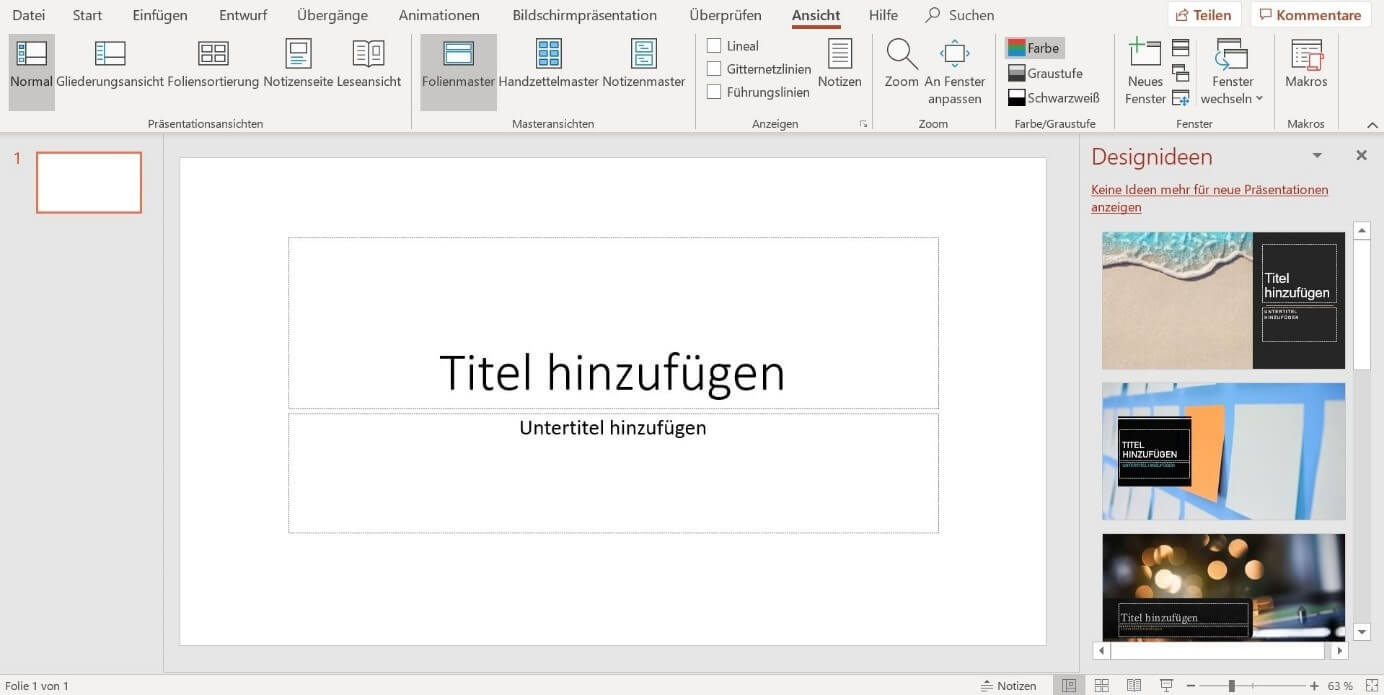Select the Farbe color mode
Viewport: 1384px width, 695px height.
pos(1034,48)
